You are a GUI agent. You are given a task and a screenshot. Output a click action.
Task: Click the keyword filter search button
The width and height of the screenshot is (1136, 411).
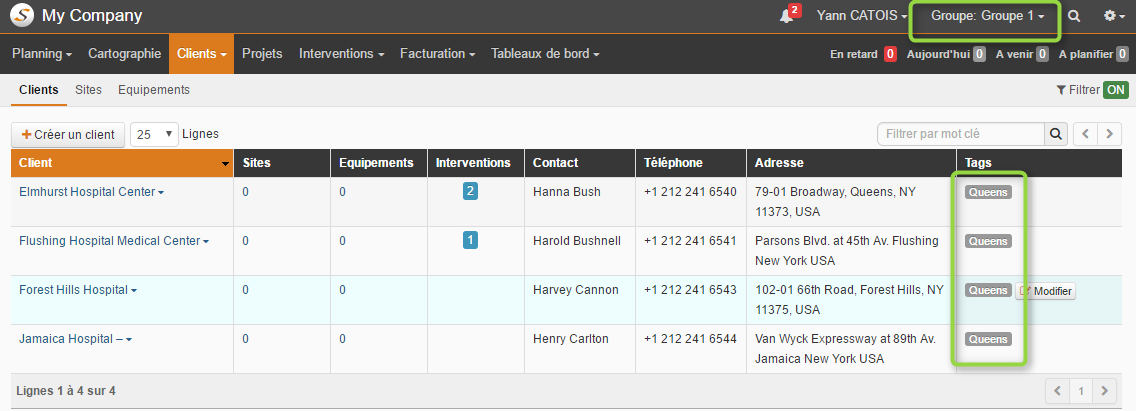coord(1055,134)
